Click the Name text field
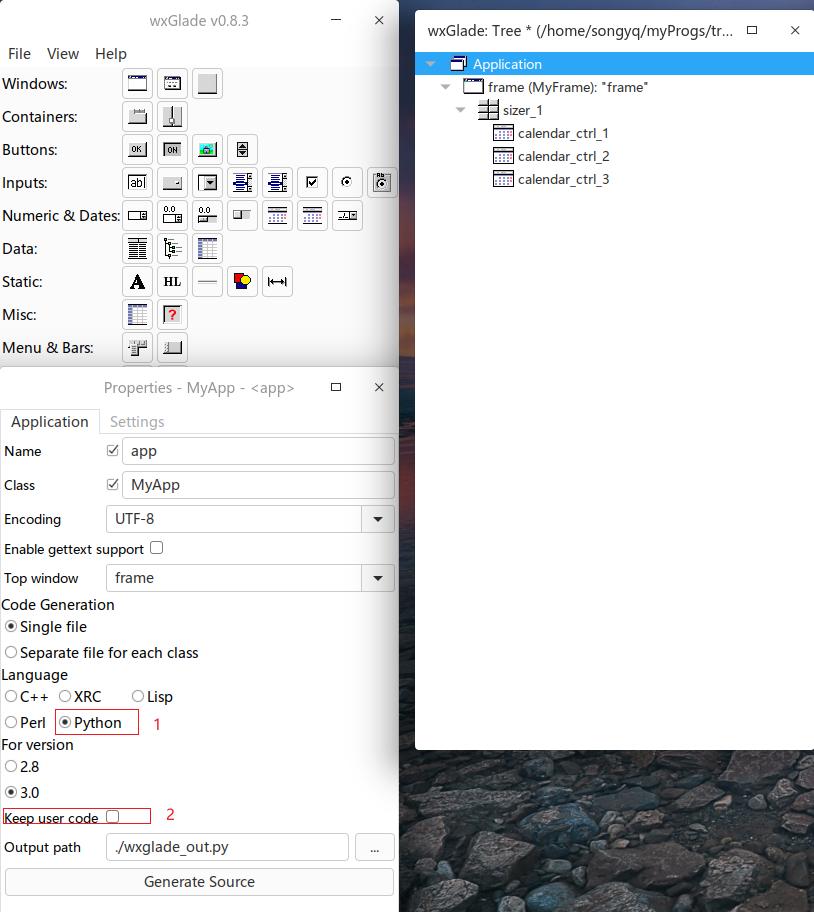814x912 pixels. pyautogui.click(x=258, y=451)
